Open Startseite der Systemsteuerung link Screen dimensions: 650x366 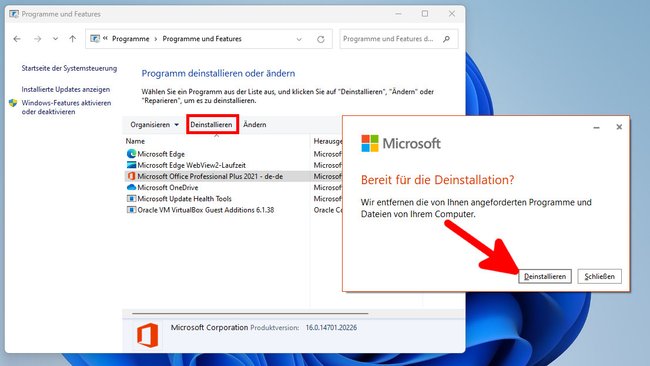click(x=69, y=68)
